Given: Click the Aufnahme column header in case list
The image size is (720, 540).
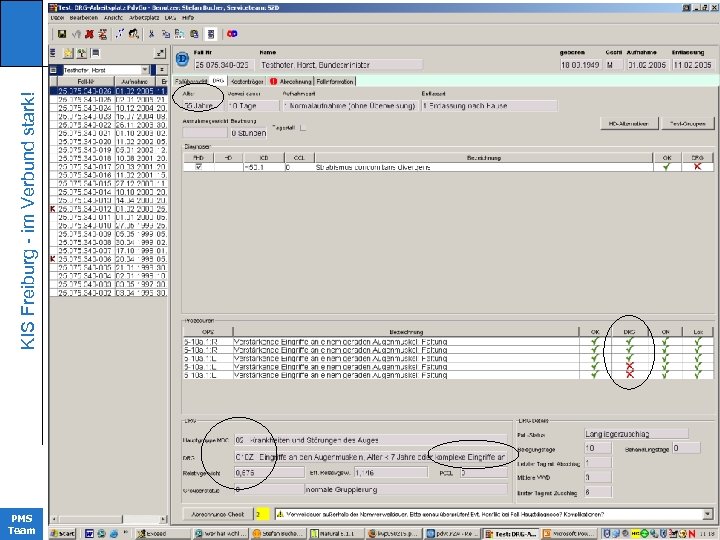Looking at the screenshot, I should pos(134,81).
